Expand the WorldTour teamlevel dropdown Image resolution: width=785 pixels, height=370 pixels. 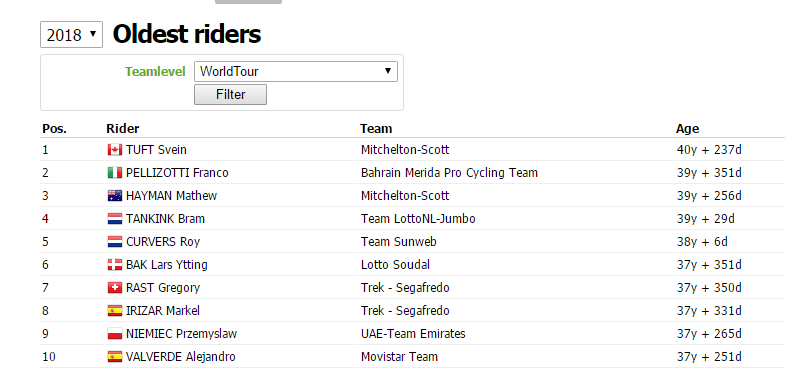click(296, 72)
